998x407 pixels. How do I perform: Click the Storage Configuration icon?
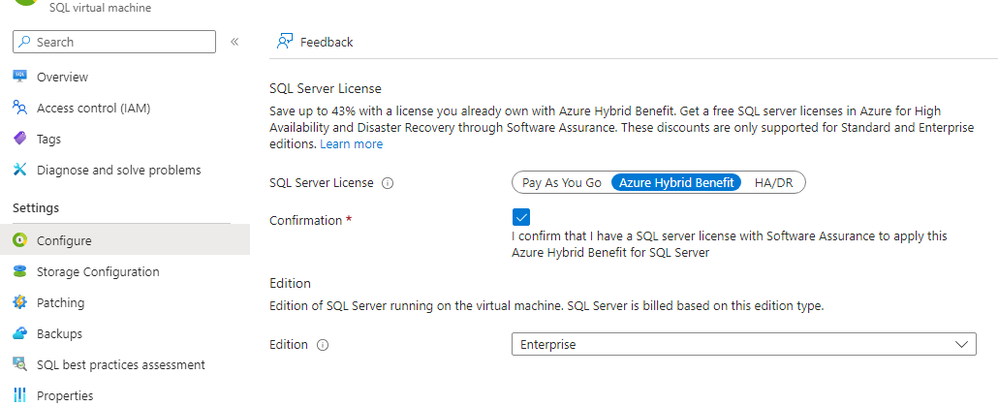pyautogui.click(x=19, y=272)
